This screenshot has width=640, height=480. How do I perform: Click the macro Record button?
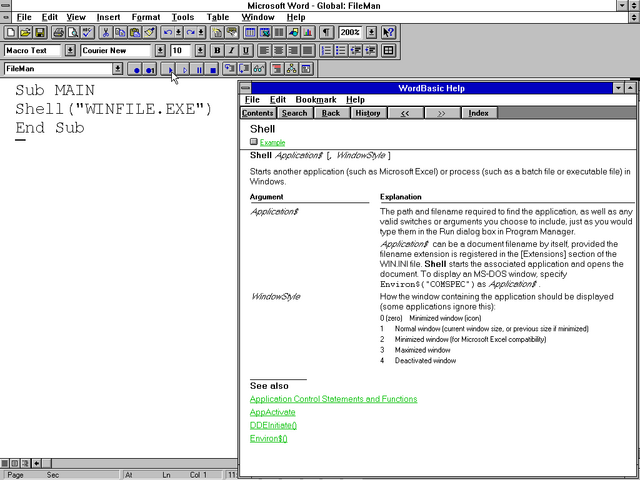click(x=136, y=69)
